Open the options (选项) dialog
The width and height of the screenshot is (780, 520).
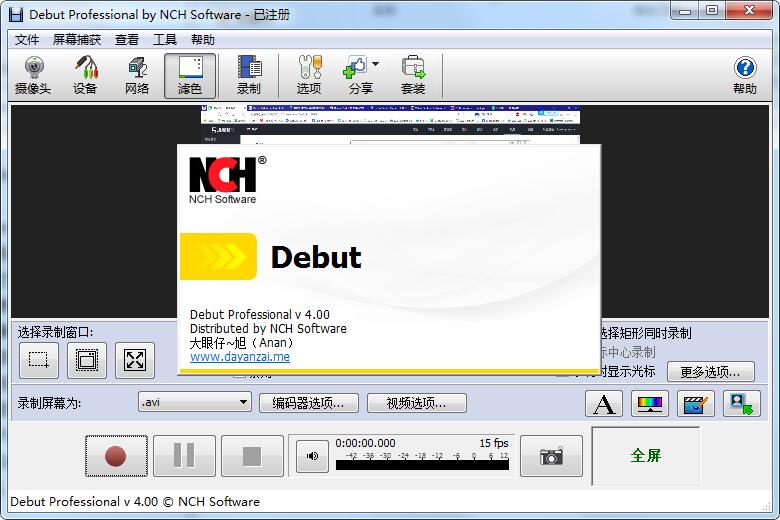click(x=309, y=76)
